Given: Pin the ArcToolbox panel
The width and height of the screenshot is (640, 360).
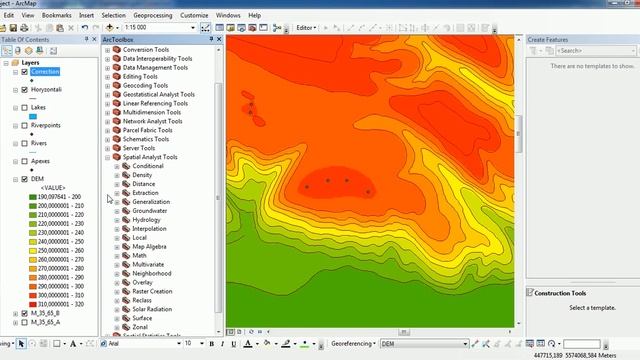Looking at the screenshot, I should [211, 39].
